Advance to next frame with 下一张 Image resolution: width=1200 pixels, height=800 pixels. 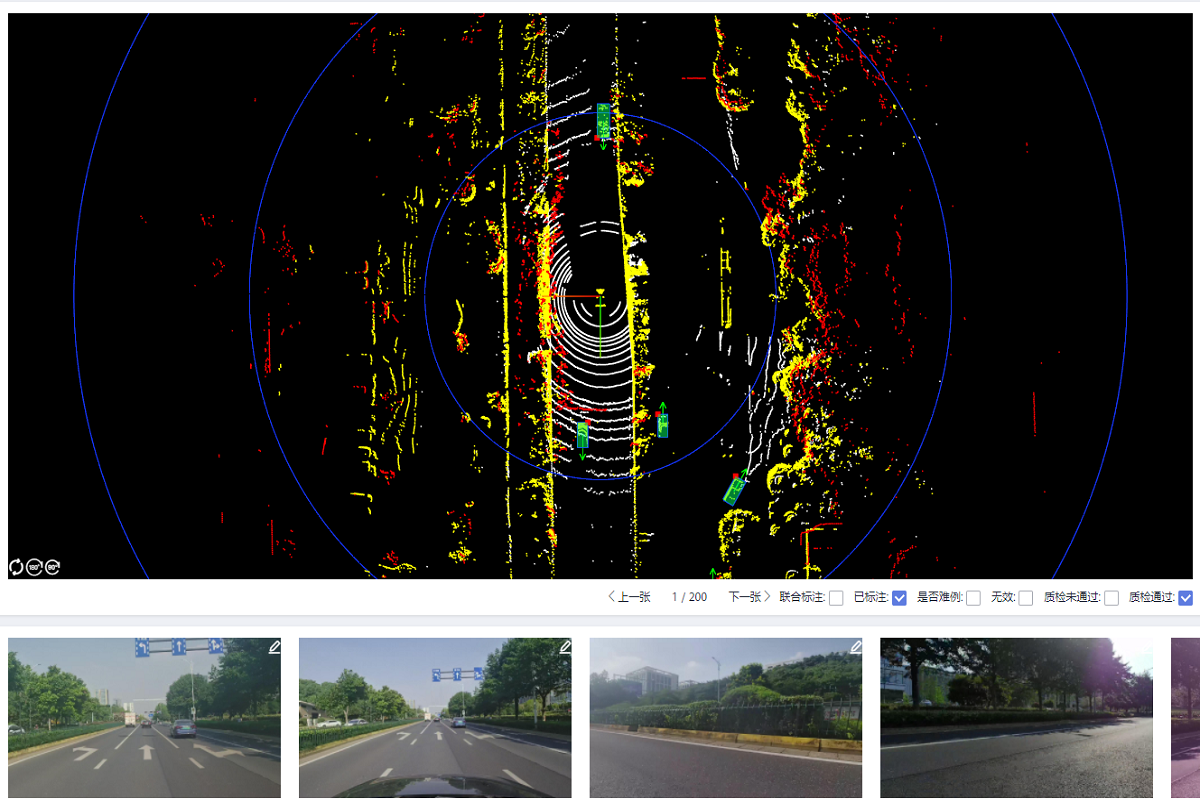click(x=749, y=597)
